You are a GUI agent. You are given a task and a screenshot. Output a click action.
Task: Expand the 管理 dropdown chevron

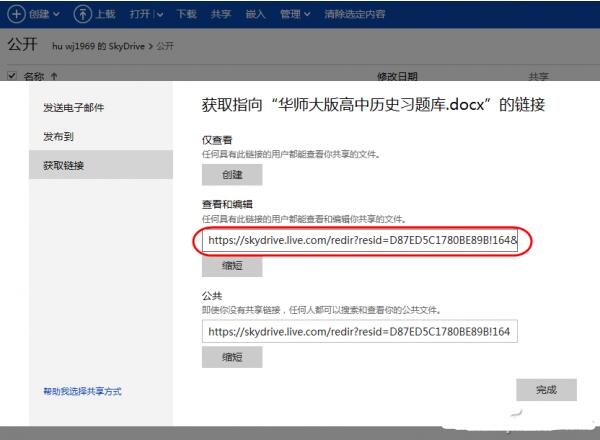click(x=307, y=15)
